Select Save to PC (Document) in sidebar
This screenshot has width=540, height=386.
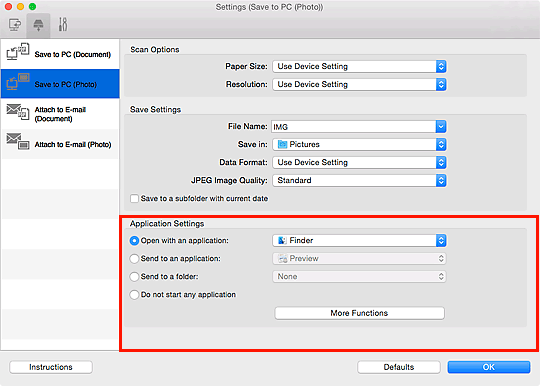coord(60,54)
